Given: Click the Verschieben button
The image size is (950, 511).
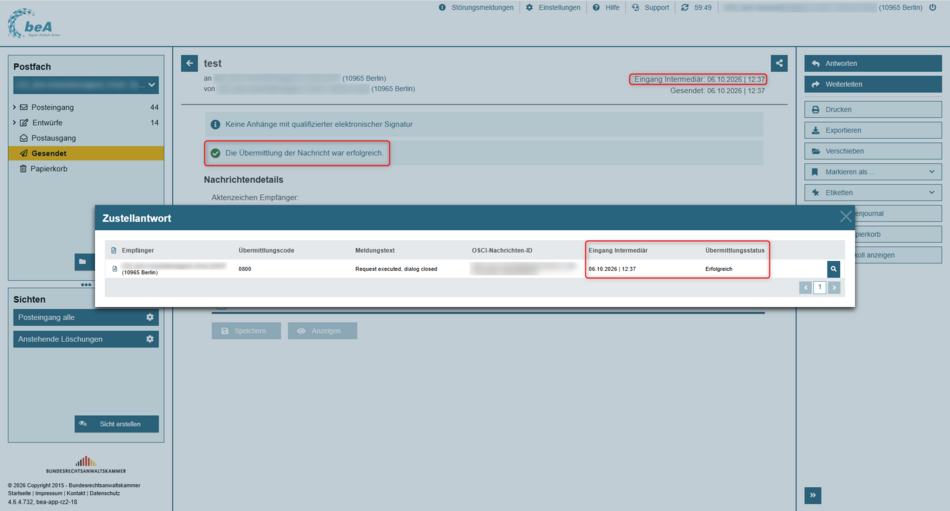Looking at the screenshot, I should [x=873, y=151].
